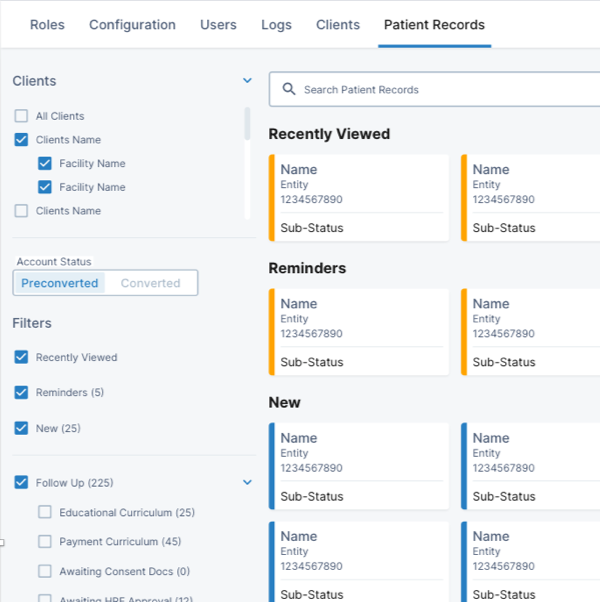Select the Converted account status

point(150,283)
